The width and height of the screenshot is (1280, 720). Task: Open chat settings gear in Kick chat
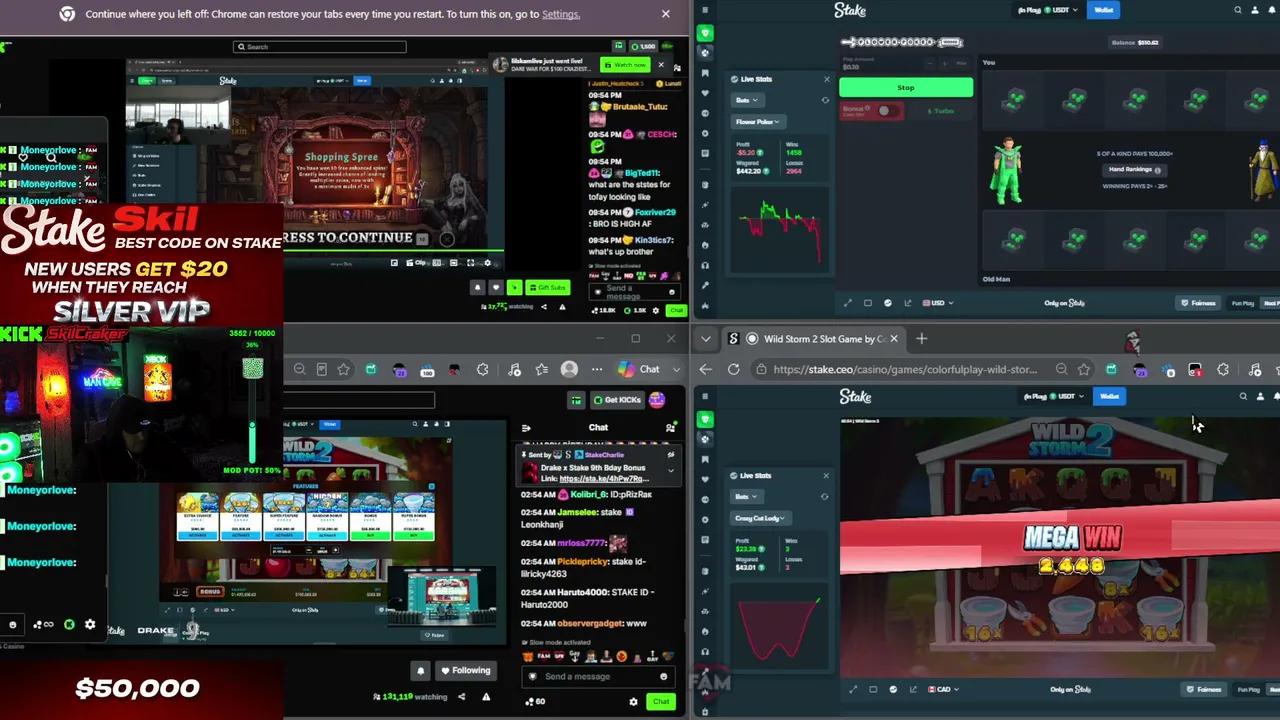[633, 702]
